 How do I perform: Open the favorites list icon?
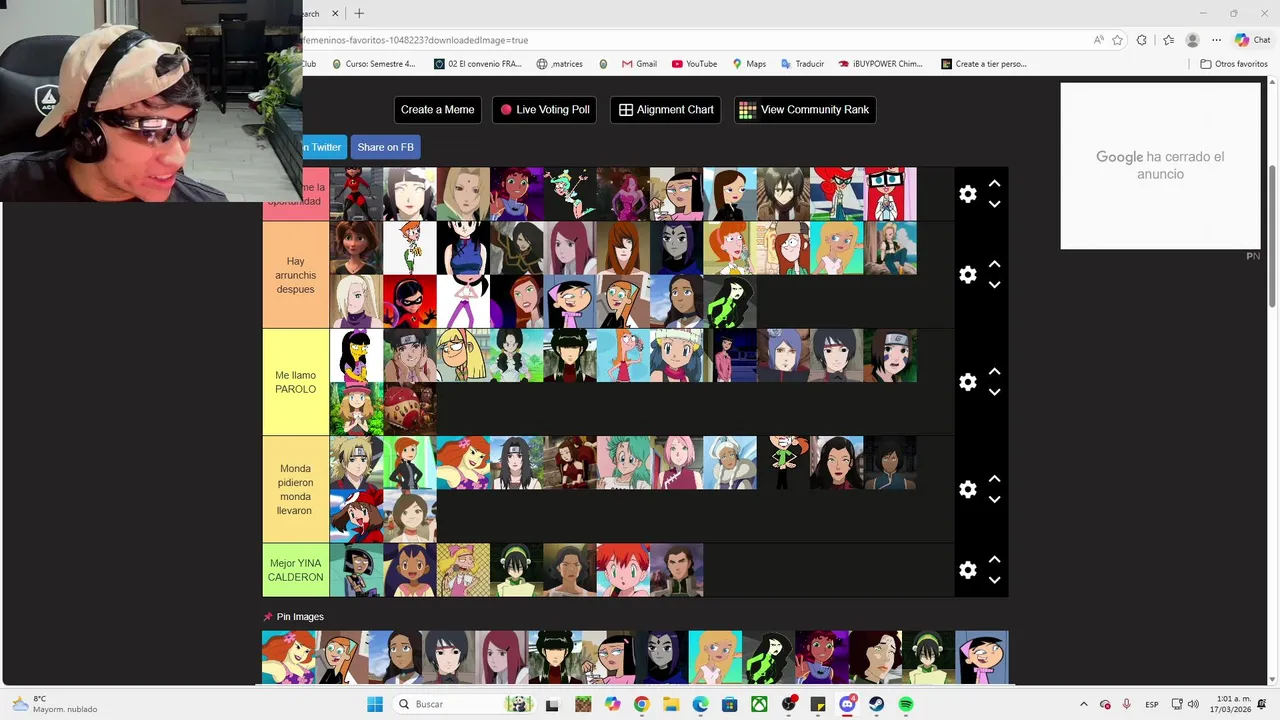pos(1168,40)
